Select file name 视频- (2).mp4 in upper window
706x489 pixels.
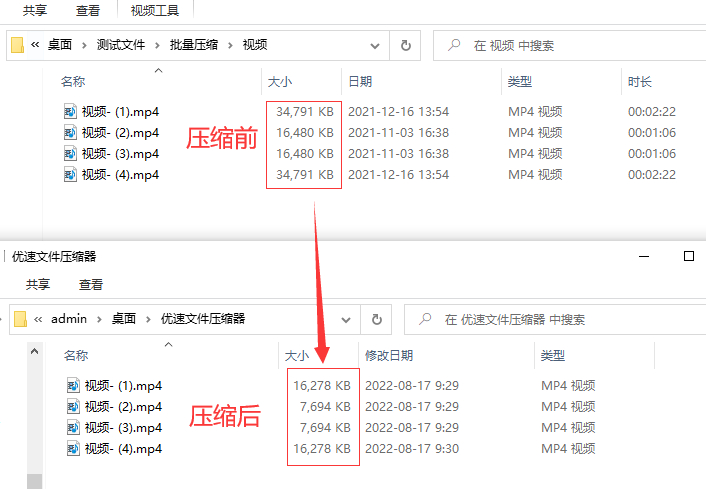click(120, 132)
